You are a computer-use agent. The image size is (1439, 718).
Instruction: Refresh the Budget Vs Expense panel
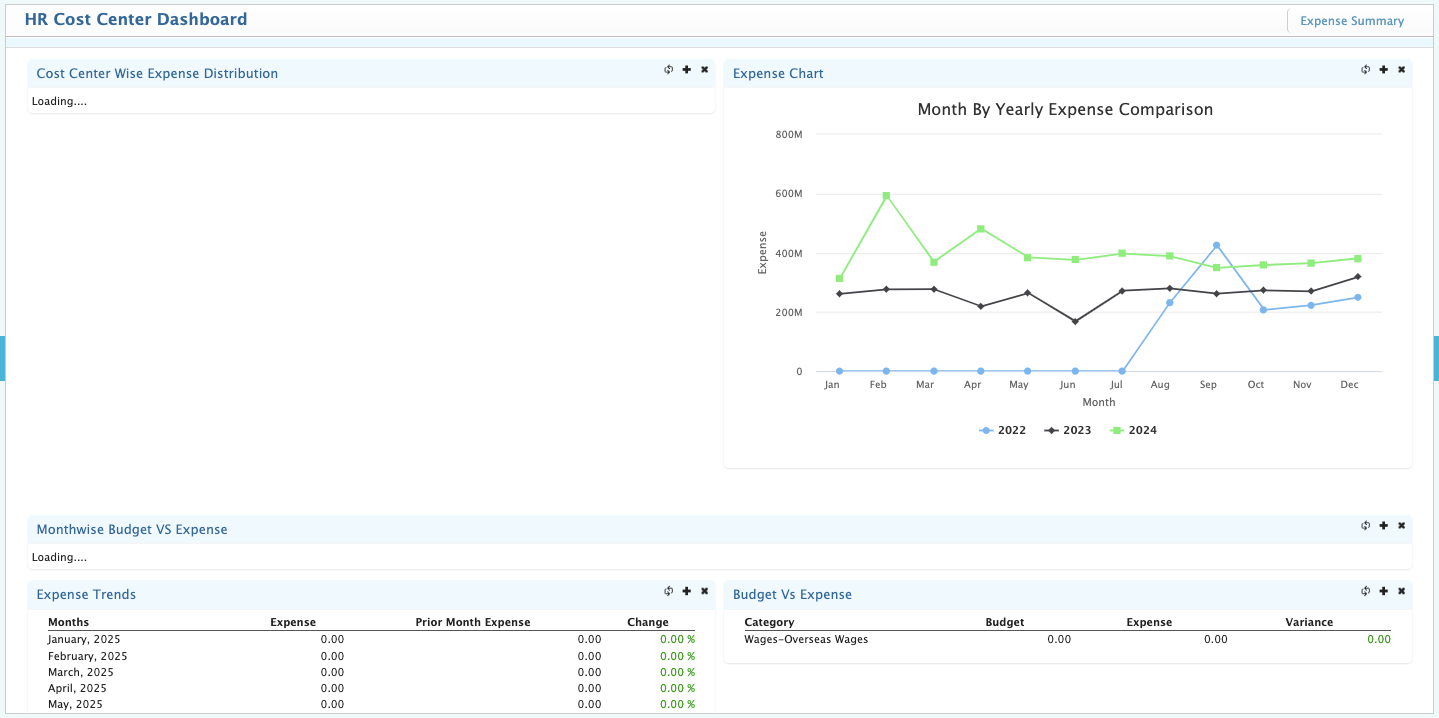click(1364, 591)
